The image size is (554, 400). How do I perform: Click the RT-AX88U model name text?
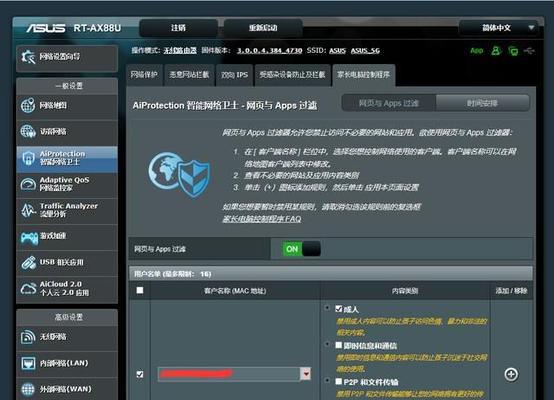point(97,28)
